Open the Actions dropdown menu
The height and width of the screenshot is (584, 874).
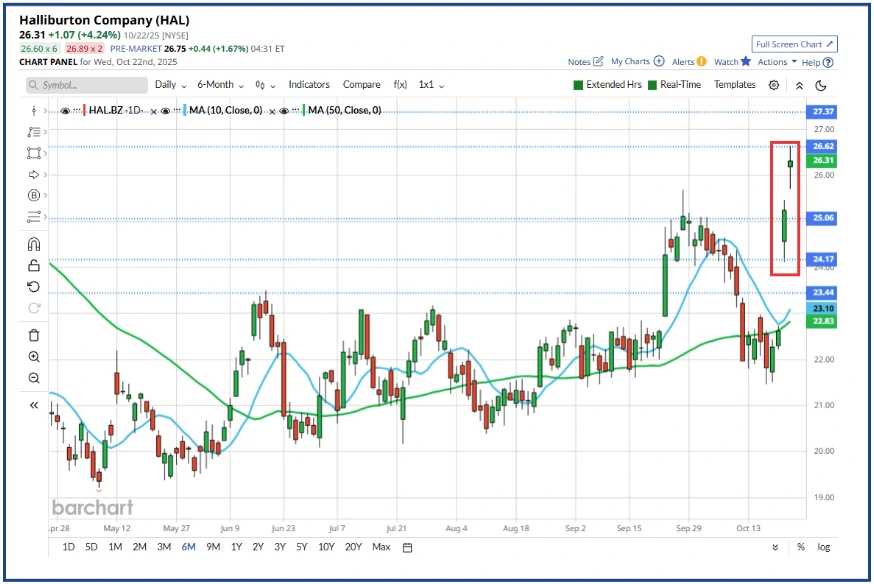pos(777,62)
